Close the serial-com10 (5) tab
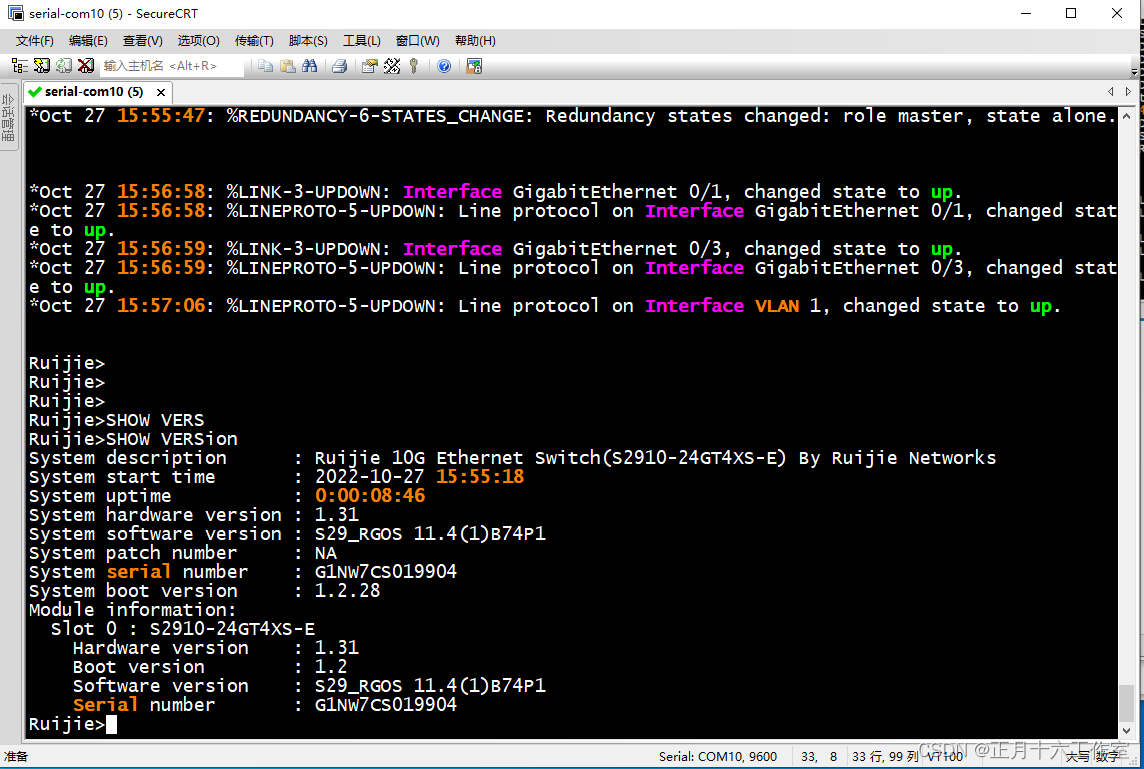The image size is (1144, 769). pos(161,92)
